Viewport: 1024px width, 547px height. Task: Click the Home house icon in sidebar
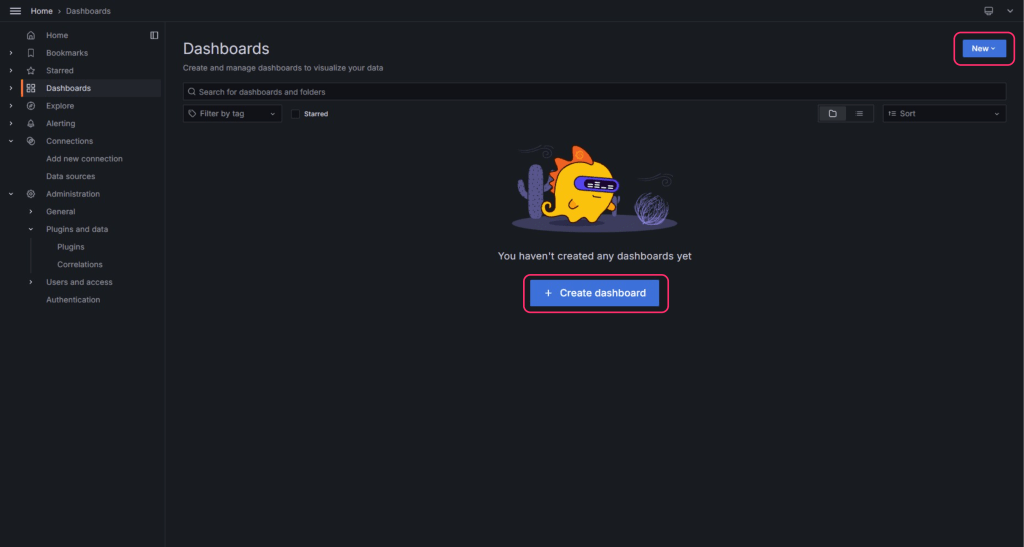click(x=31, y=35)
